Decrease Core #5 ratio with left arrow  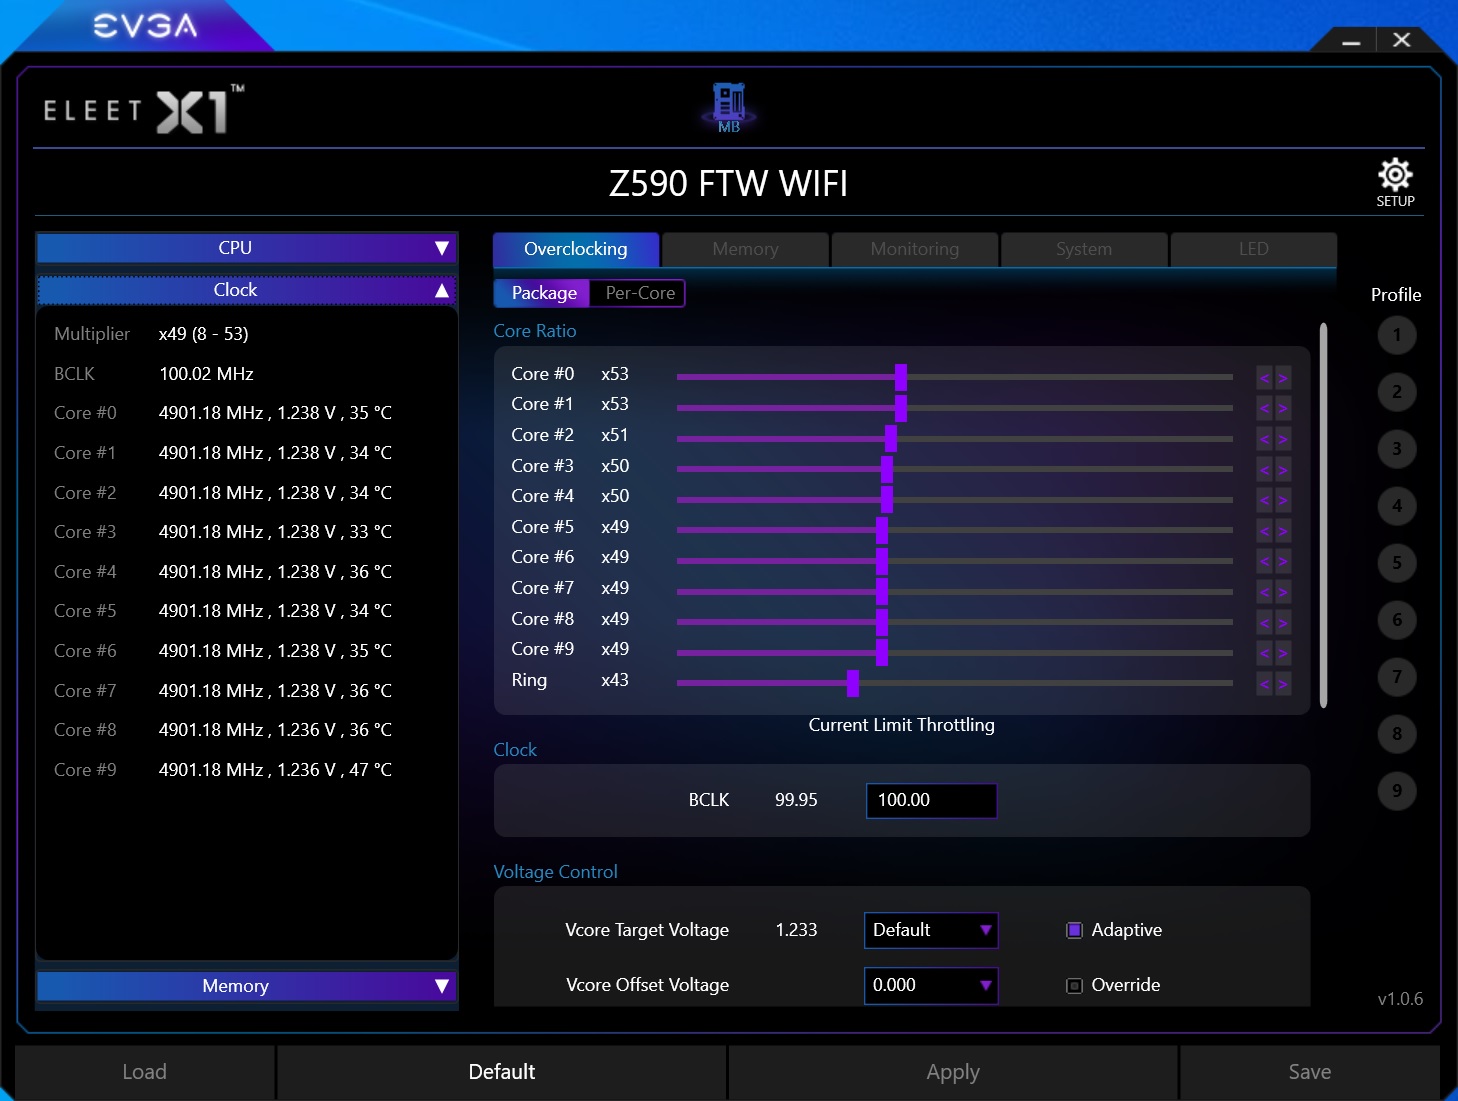1264,531
